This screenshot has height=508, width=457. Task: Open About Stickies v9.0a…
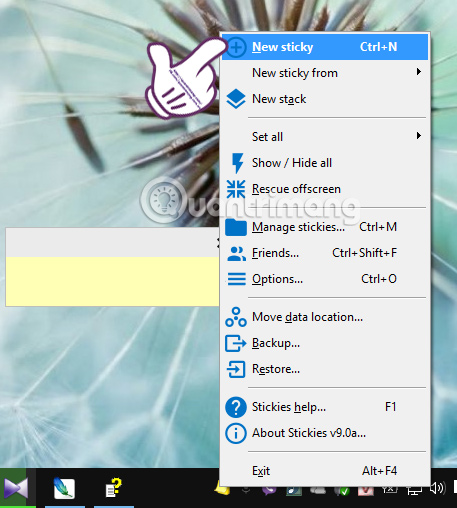324,433
